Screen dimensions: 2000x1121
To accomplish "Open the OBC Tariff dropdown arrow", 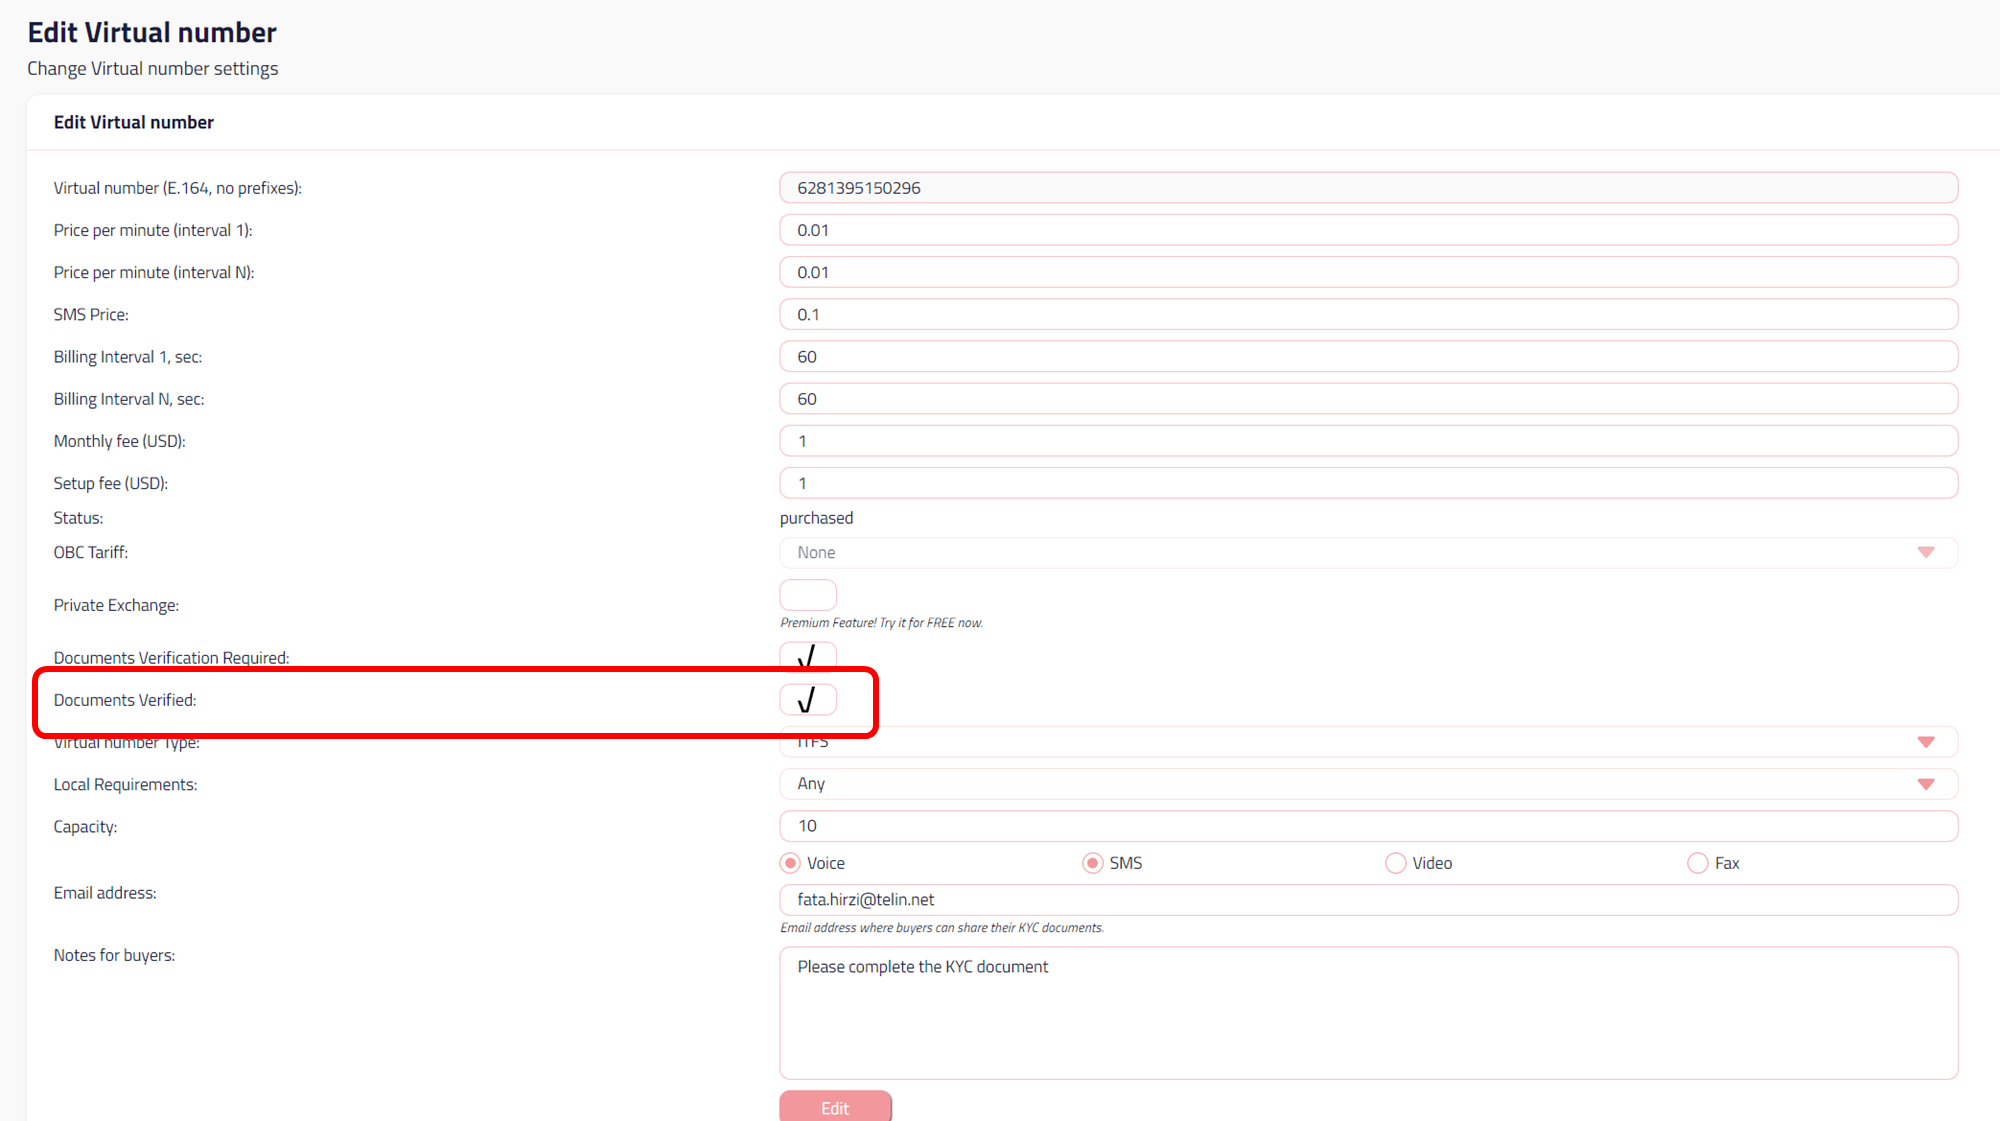I will click(x=1925, y=553).
